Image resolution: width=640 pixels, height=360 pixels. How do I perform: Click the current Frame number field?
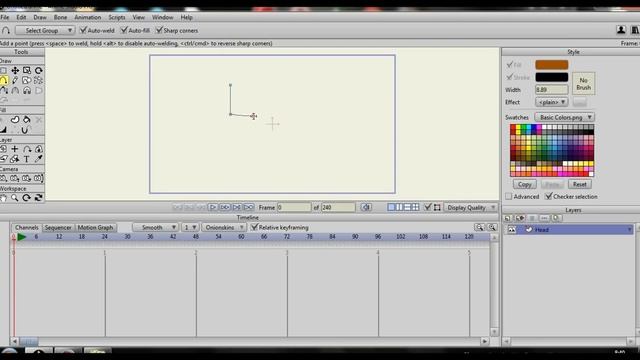[294, 207]
